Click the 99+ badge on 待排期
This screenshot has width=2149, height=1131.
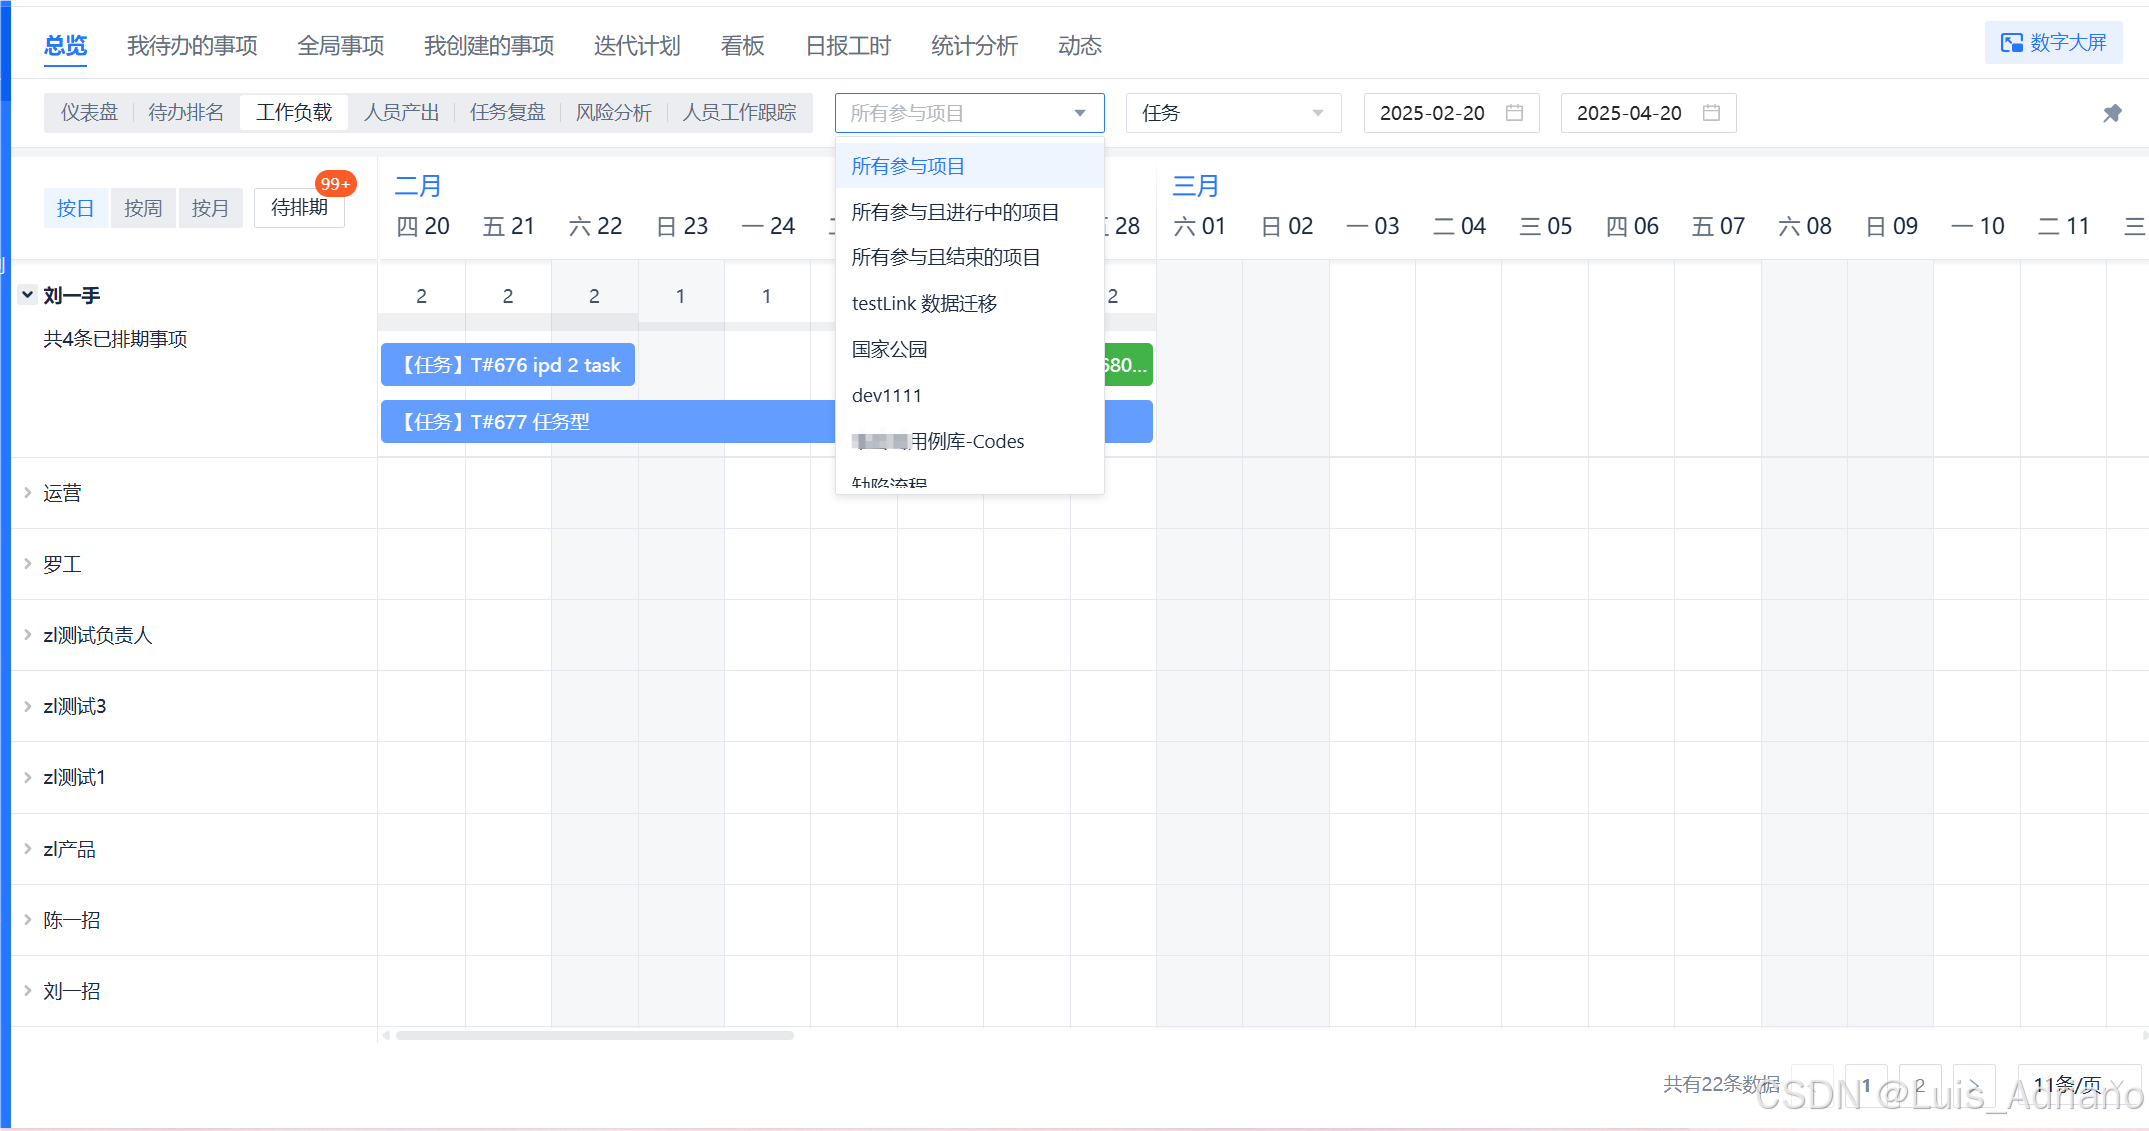point(334,184)
